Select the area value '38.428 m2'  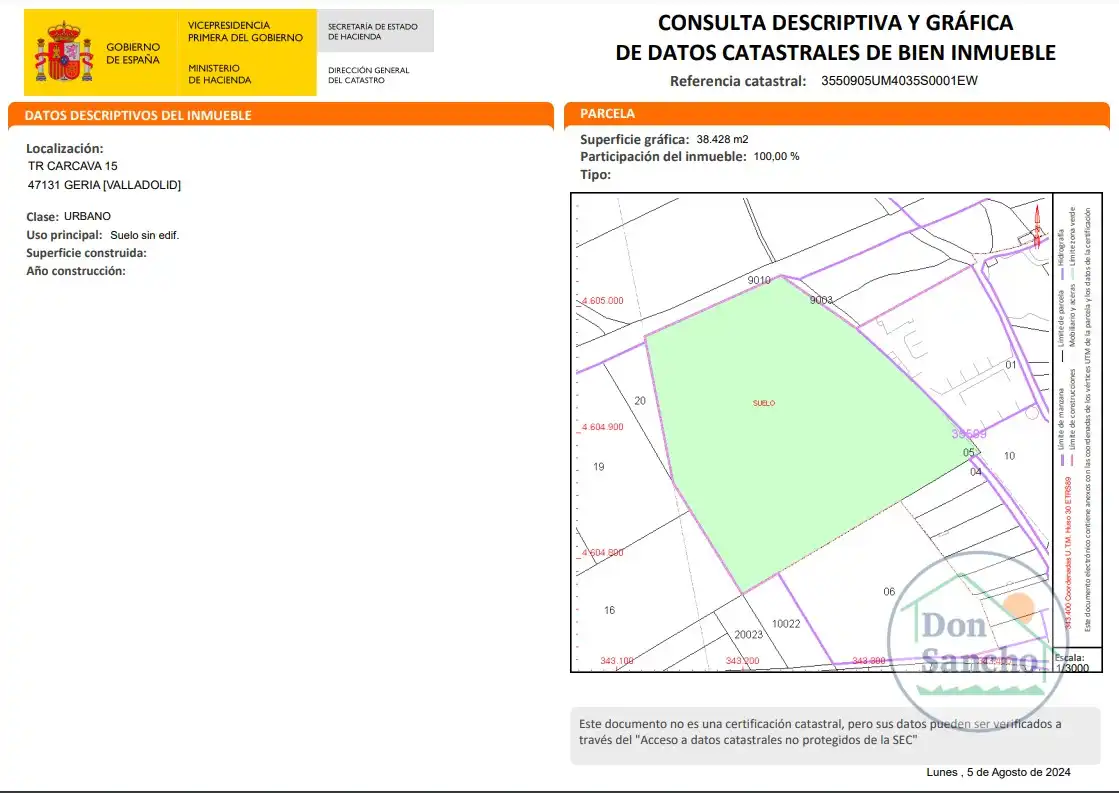pyautogui.click(x=722, y=139)
